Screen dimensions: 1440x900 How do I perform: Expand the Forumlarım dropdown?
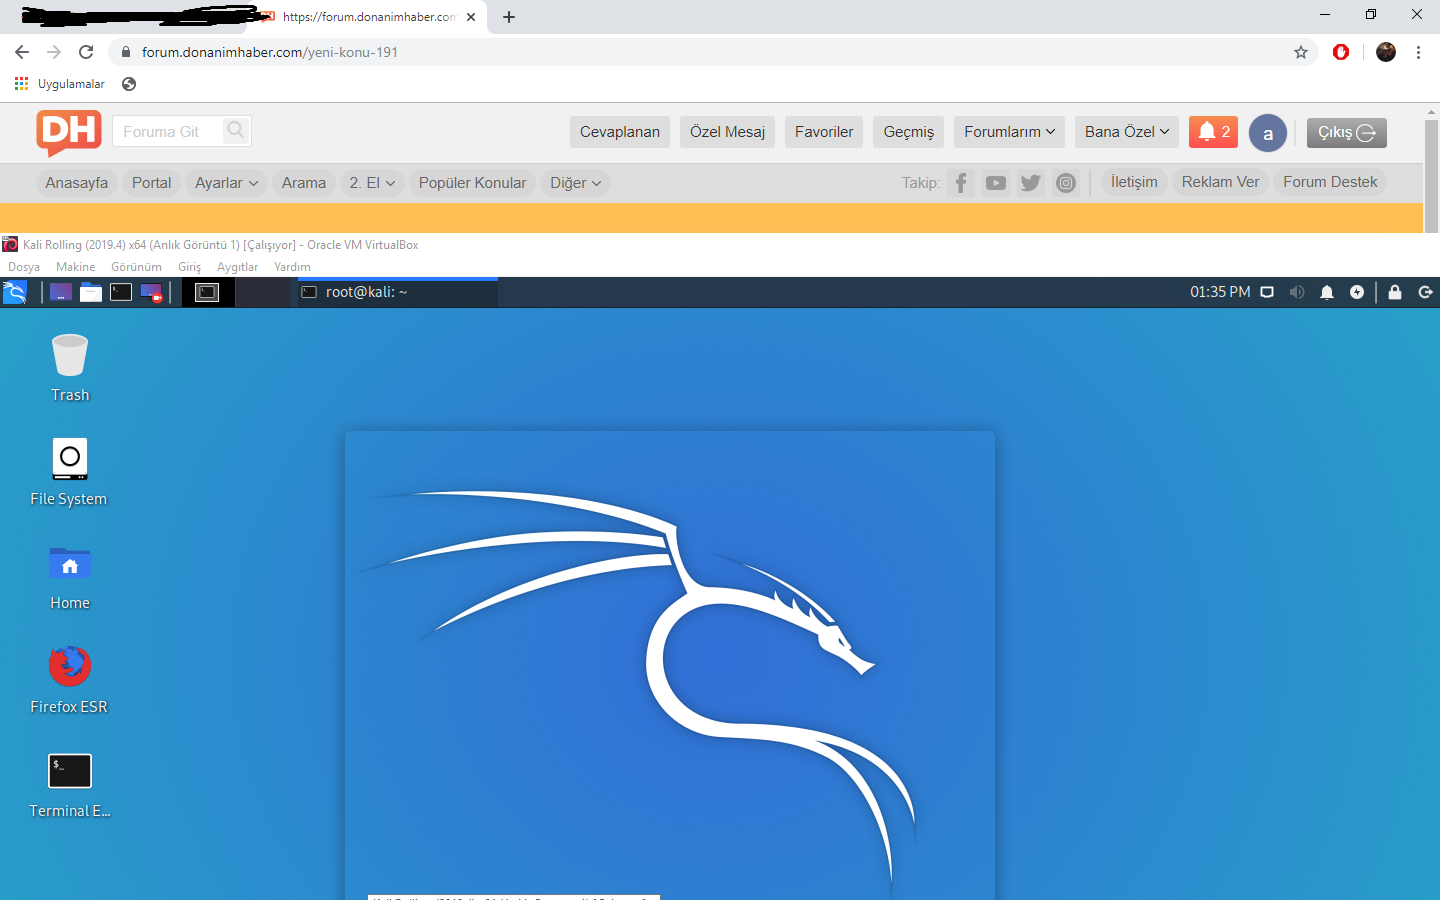[x=1009, y=132]
